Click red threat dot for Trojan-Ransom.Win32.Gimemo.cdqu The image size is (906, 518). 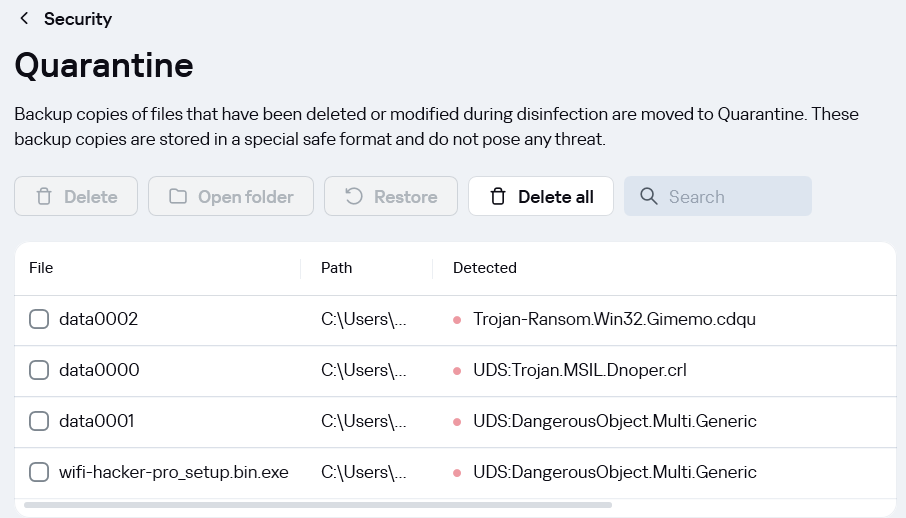tap(457, 320)
